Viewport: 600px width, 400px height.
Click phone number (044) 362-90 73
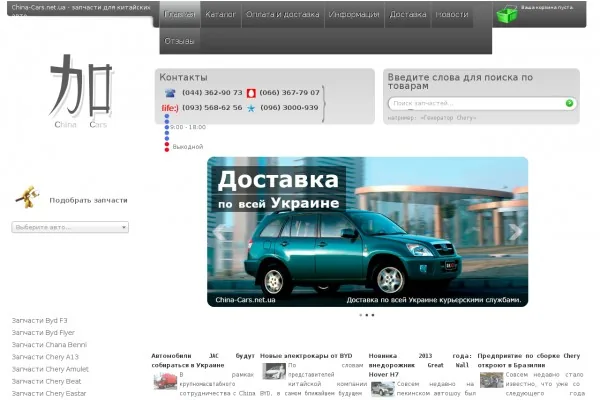pos(212,93)
